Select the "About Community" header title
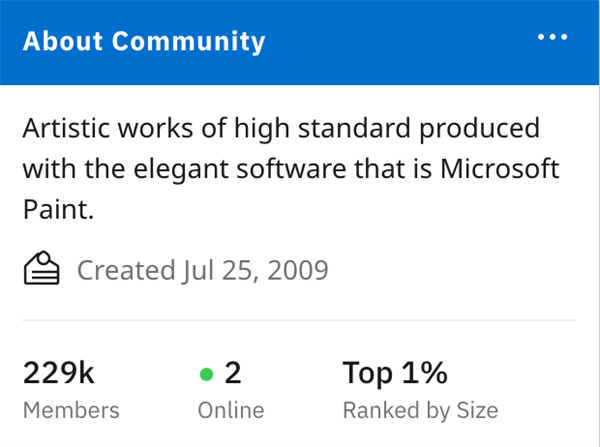Screen dimensions: 600x447 coord(144,42)
